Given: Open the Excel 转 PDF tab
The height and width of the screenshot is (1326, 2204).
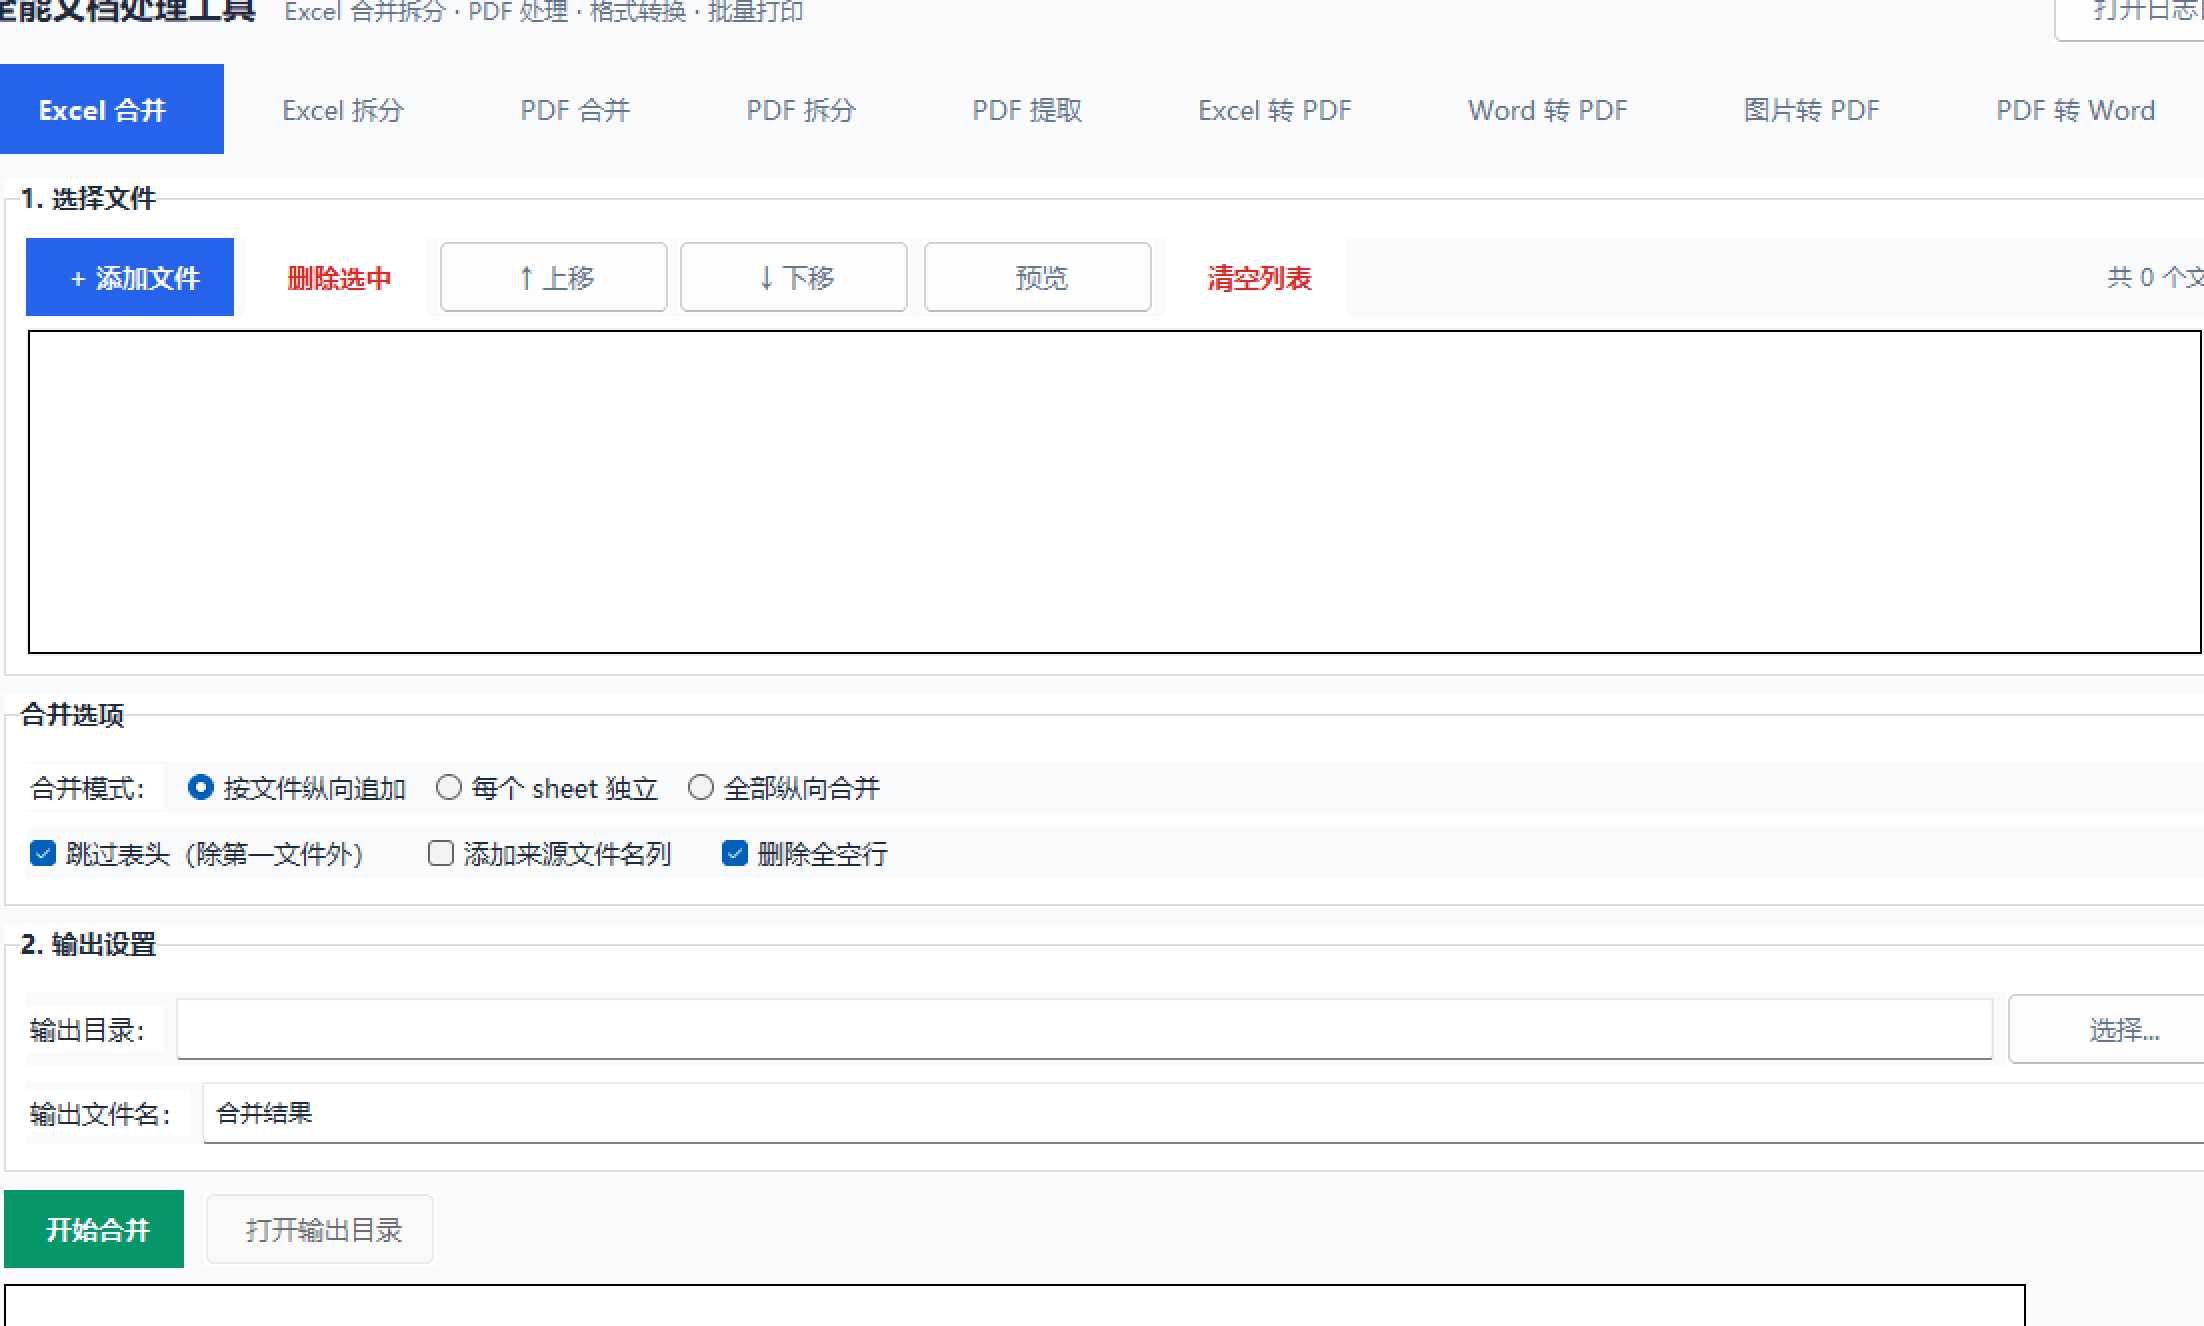Looking at the screenshot, I should (1275, 109).
